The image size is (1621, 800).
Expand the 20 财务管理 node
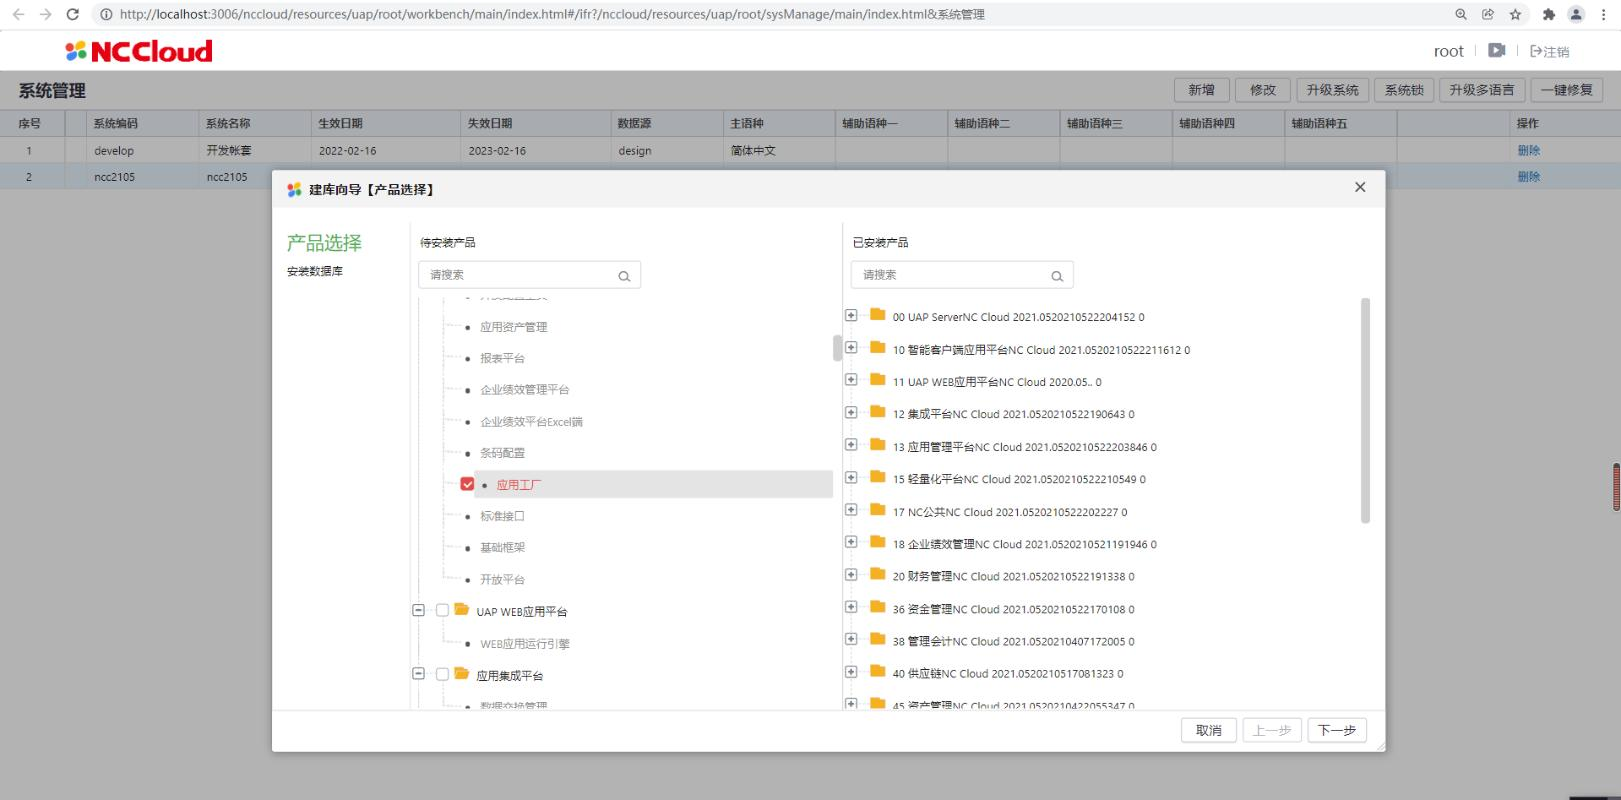[x=851, y=575]
